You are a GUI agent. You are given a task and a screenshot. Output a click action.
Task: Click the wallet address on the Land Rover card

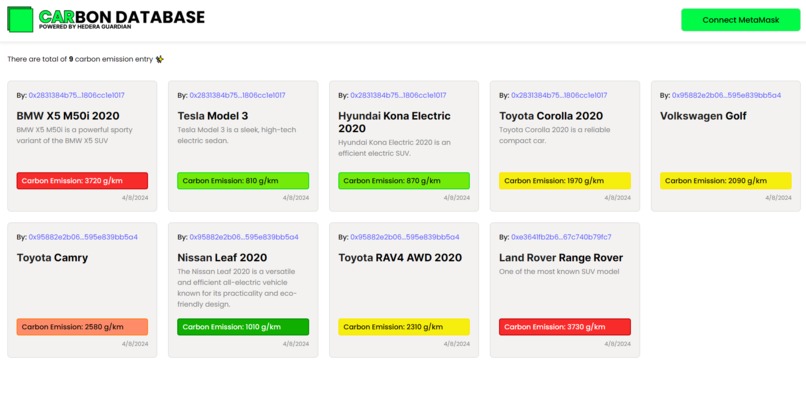tap(561, 237)
